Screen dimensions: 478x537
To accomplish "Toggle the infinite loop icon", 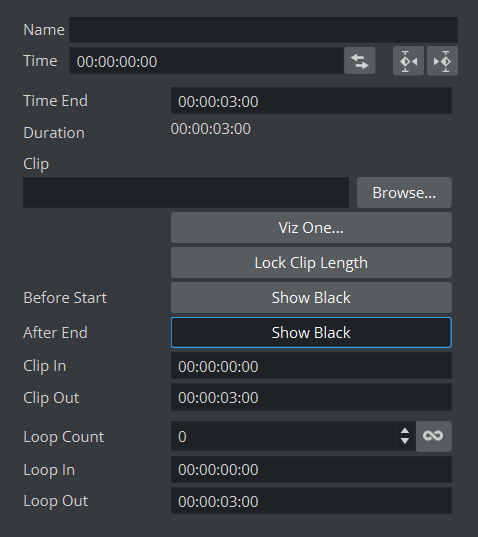I will coord(433,436).
